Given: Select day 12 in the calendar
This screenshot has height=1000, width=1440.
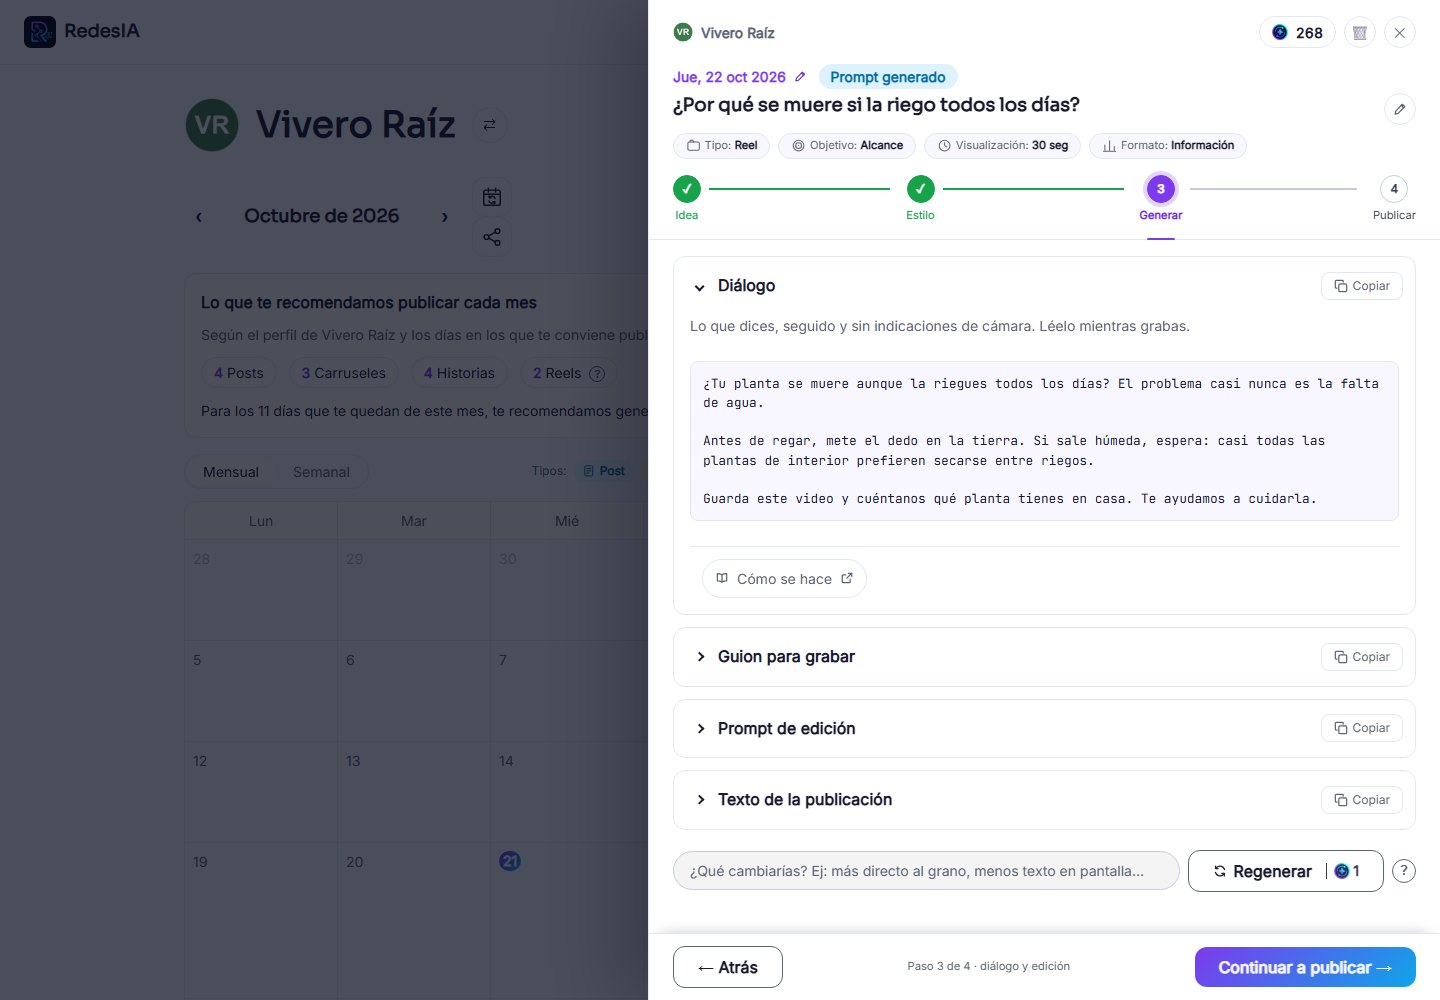Looking at the screenshot, I should tap(261, 791).
